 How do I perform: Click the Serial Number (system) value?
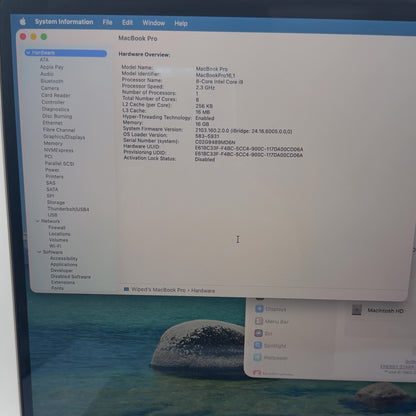tap(215, 142)
